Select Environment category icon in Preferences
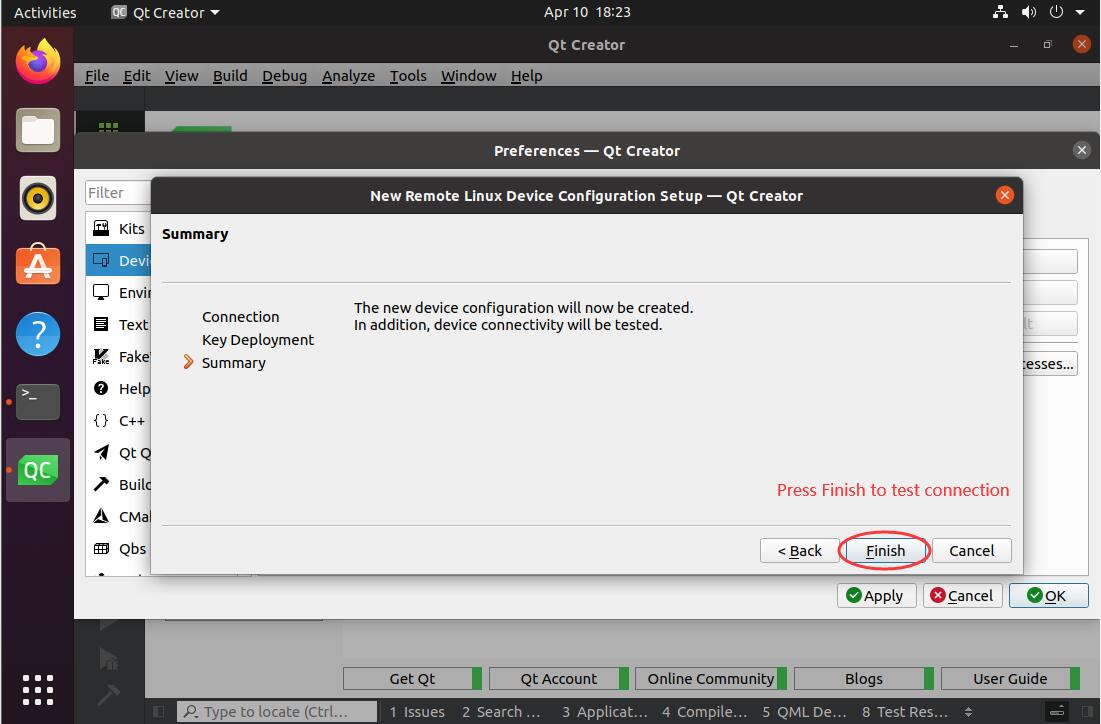Screen dimensions: 1101x724 tap(101, 292)
